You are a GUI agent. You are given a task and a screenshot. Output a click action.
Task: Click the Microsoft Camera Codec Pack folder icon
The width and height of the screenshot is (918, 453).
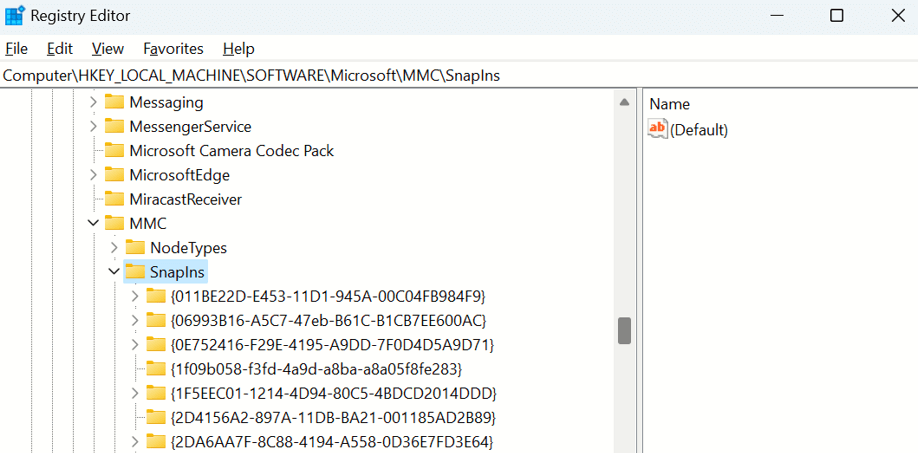tap(114, 151)
